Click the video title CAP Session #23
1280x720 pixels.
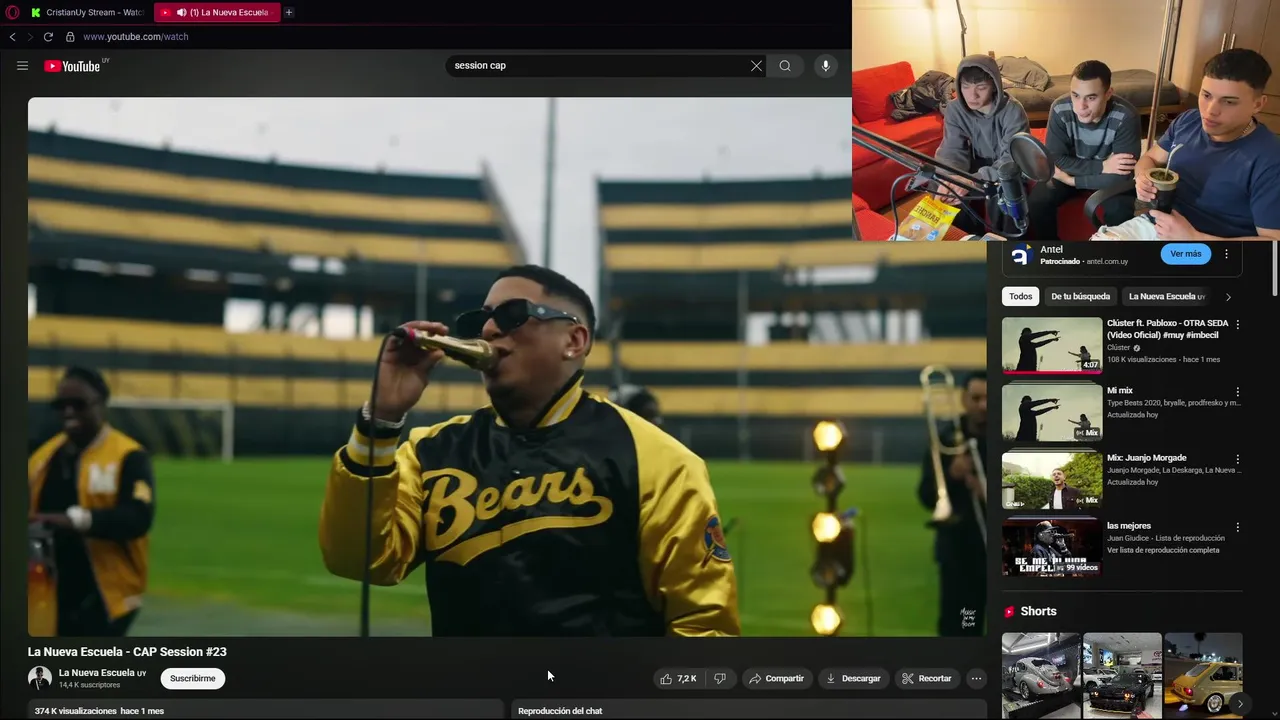point(127,652)
